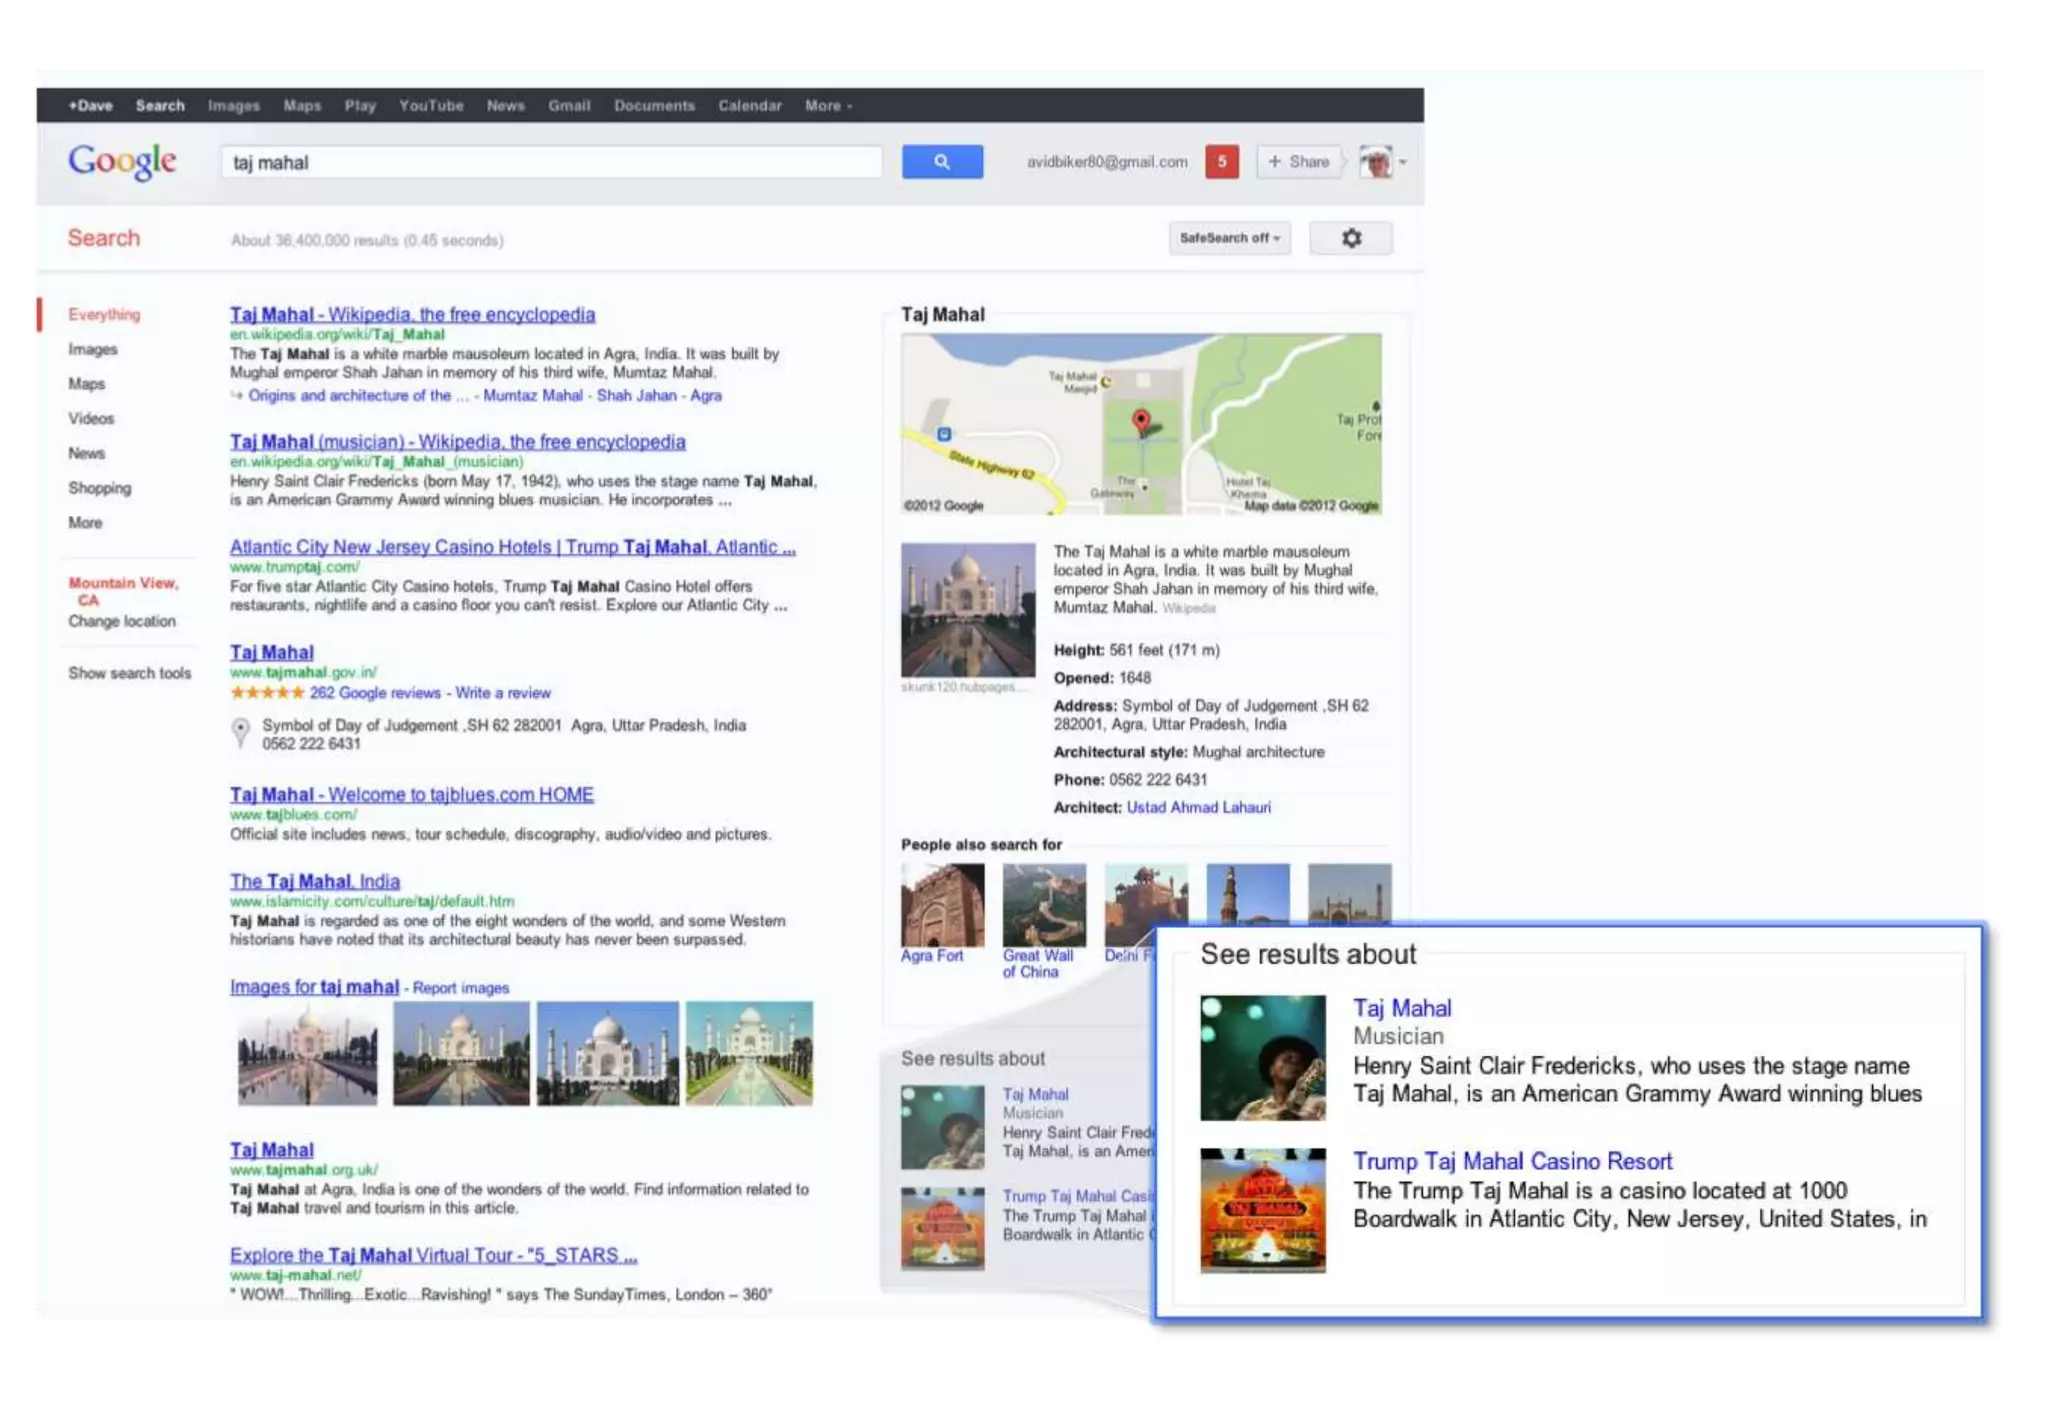Viewport: 2048px width, 1418px height.
Task: Select Images filter in left sidebar
Action: coord(93,349)
